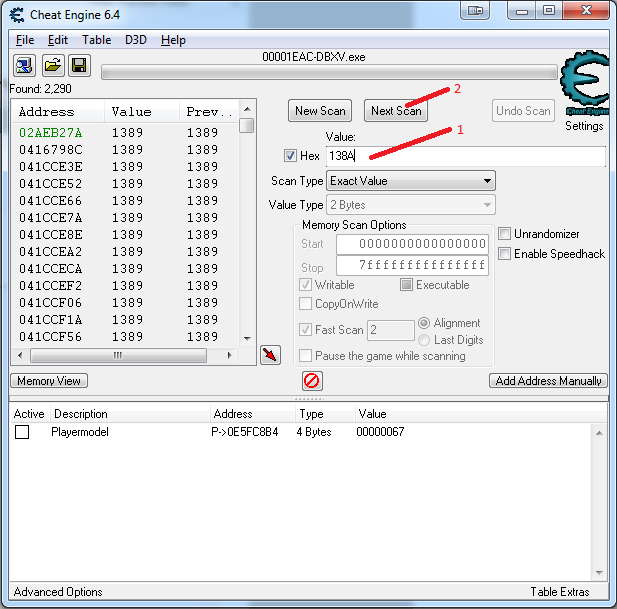The image size is (617, 609).
Task: Sort results by Value column header
Action: [142, 112]
